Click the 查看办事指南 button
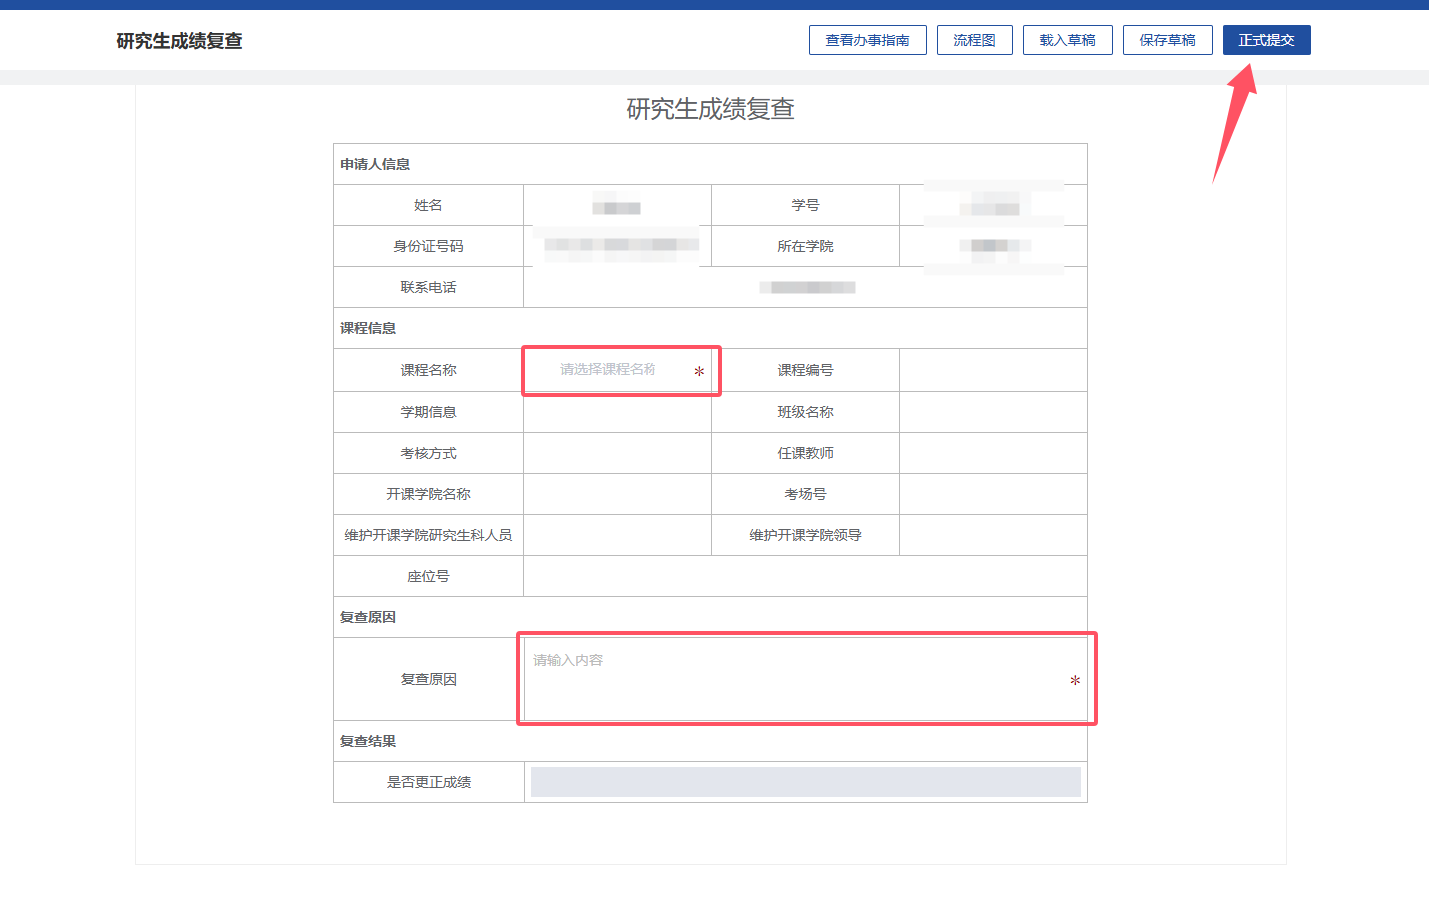This screenshot has height=919, width=1429. [x=867, y=40]
